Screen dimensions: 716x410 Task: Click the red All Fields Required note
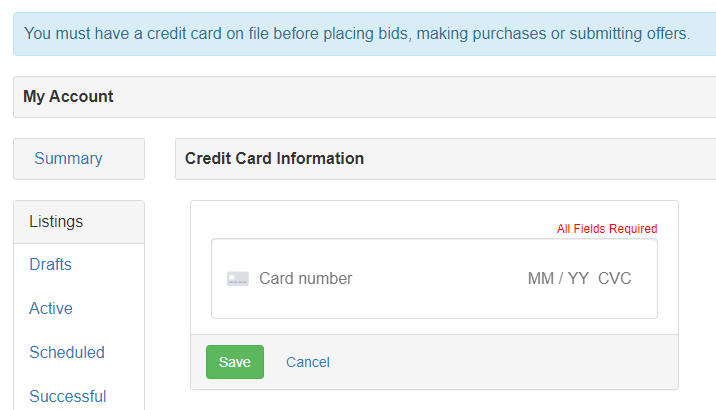[x=607, y=228]
